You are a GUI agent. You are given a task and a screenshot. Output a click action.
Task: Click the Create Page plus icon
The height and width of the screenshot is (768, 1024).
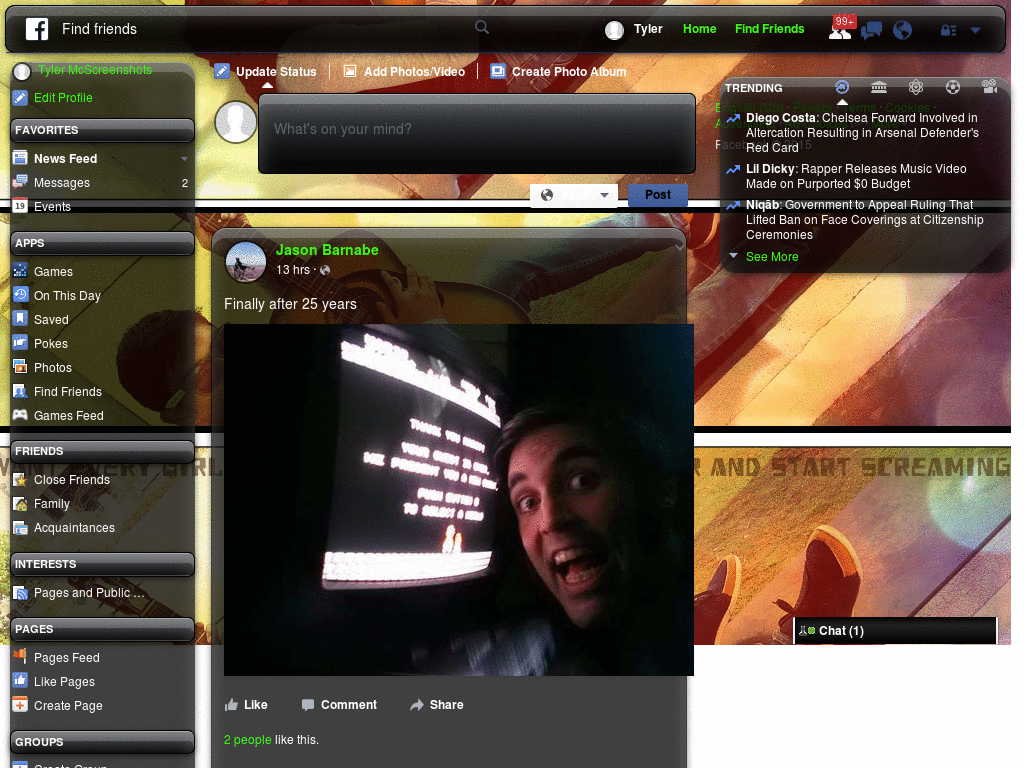20,705
